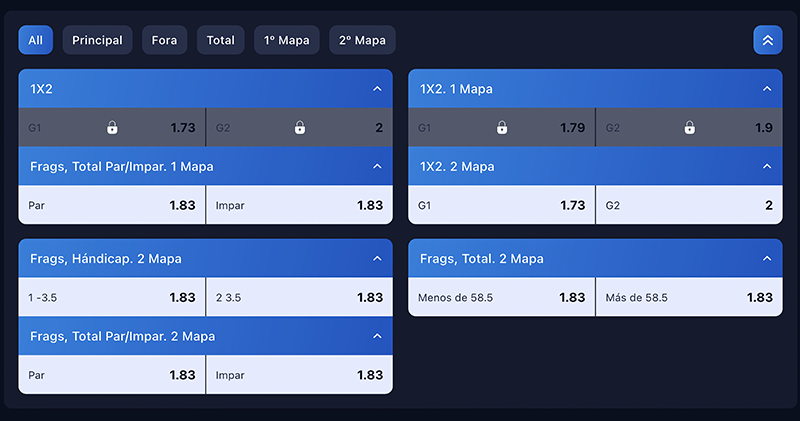Collapse the Frags, Total. 2 Mapa section
800x421 pixels.
[767, 259]
